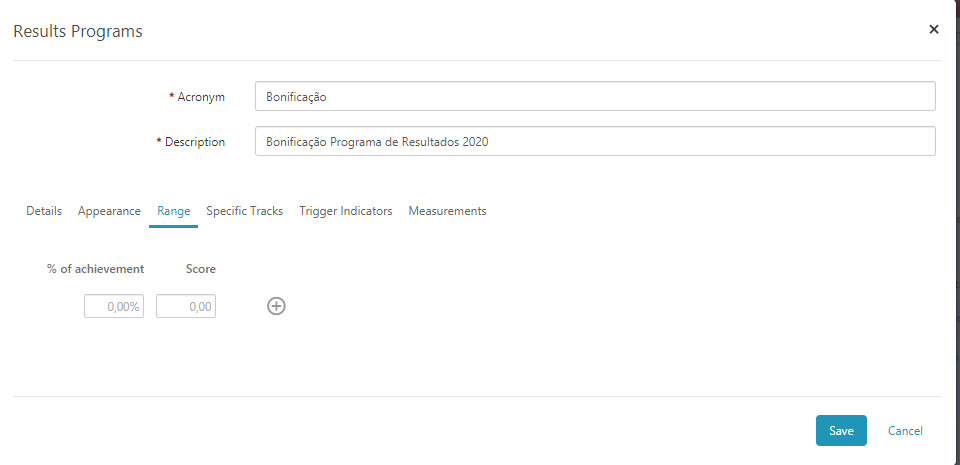Go to the Trigger Indicators tab

(345, 211)
